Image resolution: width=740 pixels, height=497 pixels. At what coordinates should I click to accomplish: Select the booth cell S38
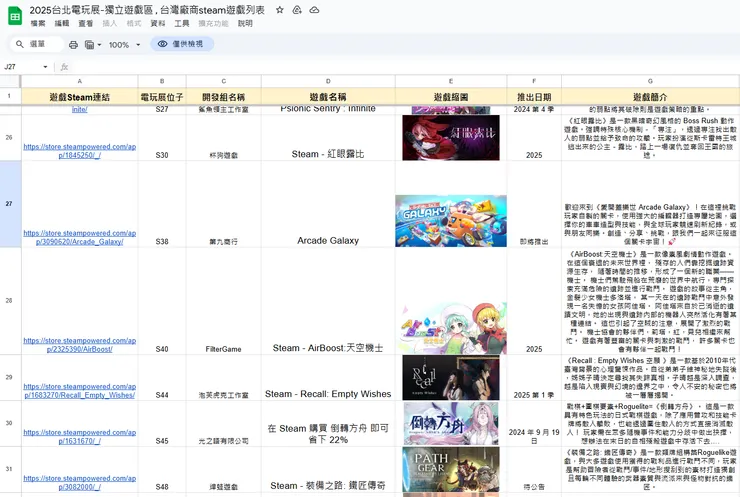pos(162,204)
